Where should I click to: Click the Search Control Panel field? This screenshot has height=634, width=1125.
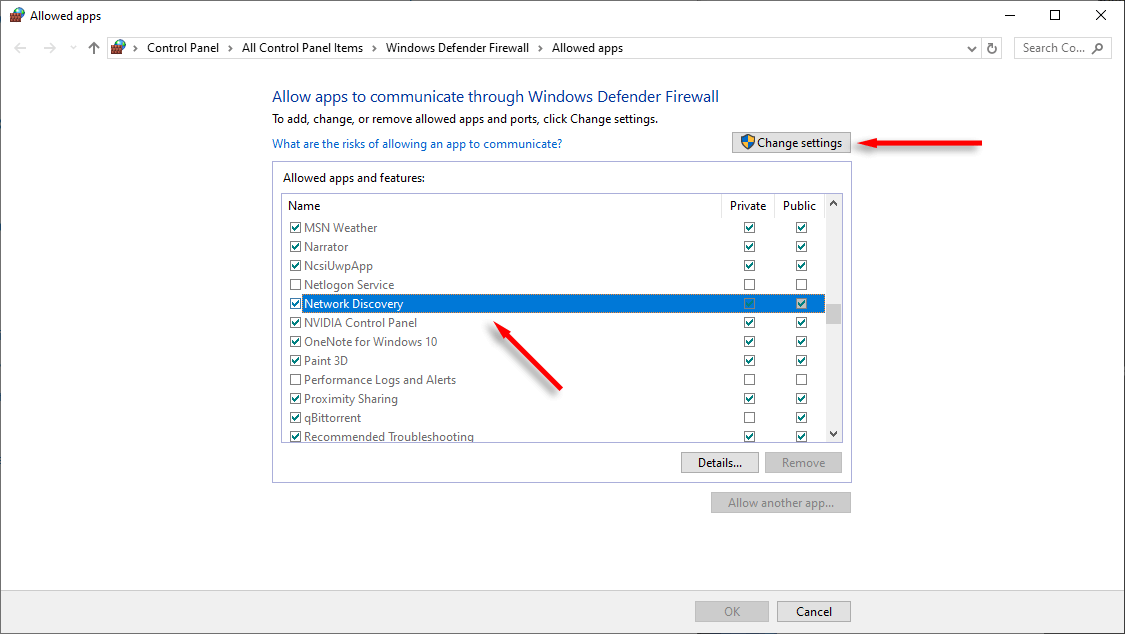click(1053, 48)
